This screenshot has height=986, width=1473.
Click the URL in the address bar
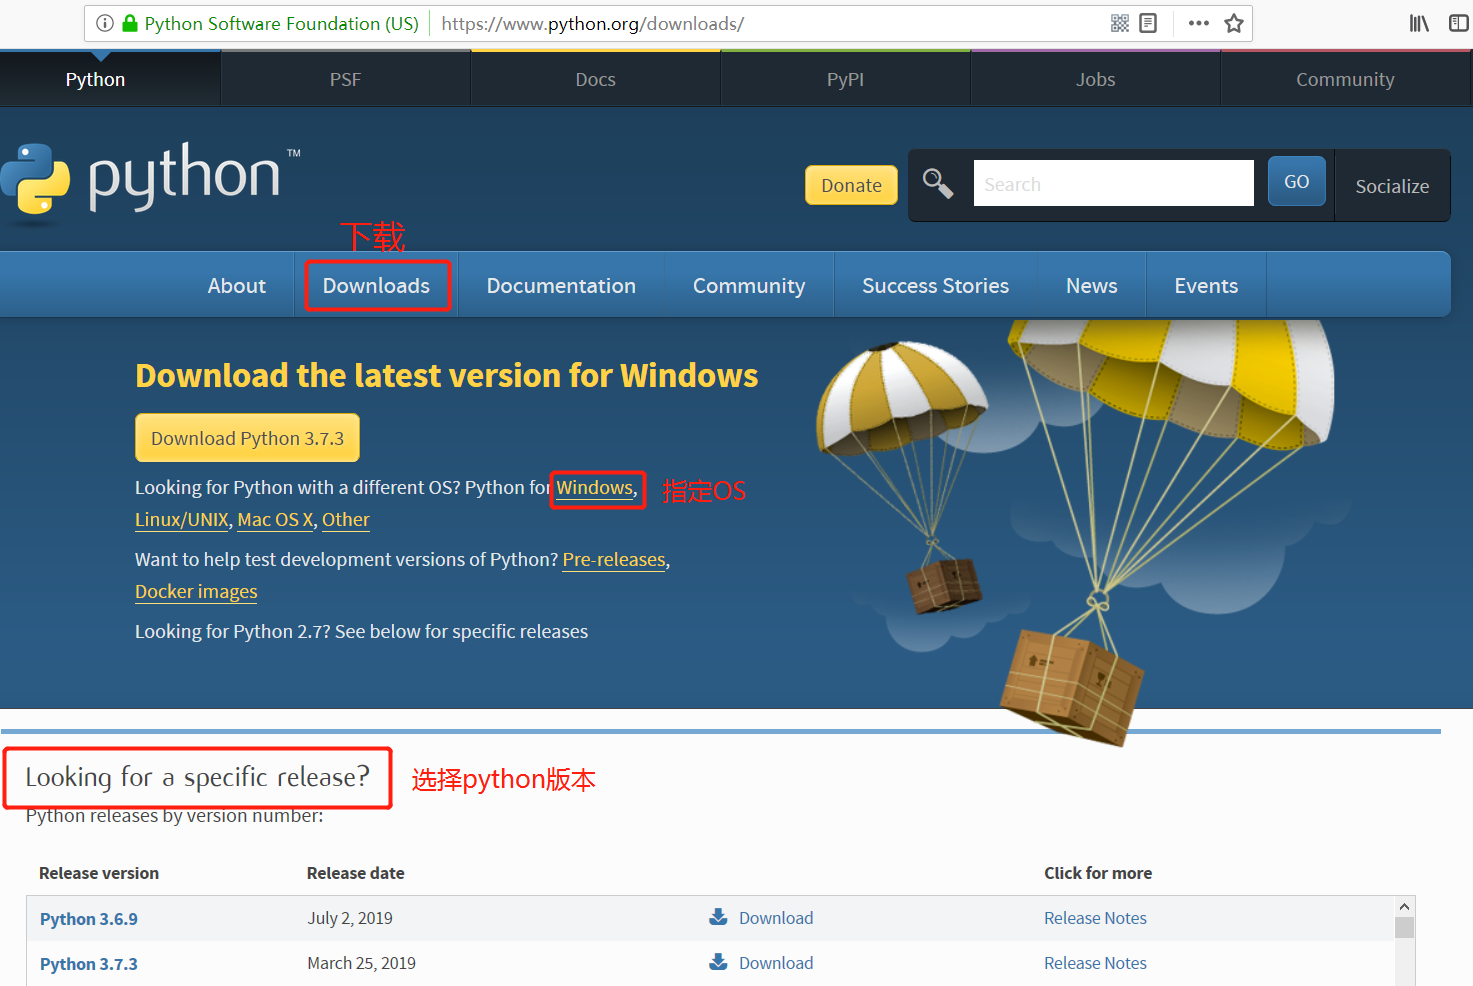pos(593,23)
